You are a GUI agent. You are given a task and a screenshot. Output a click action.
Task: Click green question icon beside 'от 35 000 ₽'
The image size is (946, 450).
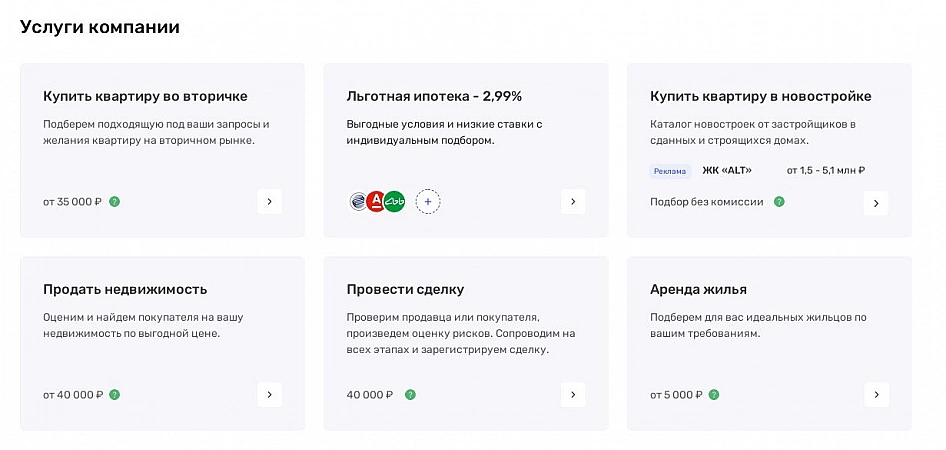(115, 202)
